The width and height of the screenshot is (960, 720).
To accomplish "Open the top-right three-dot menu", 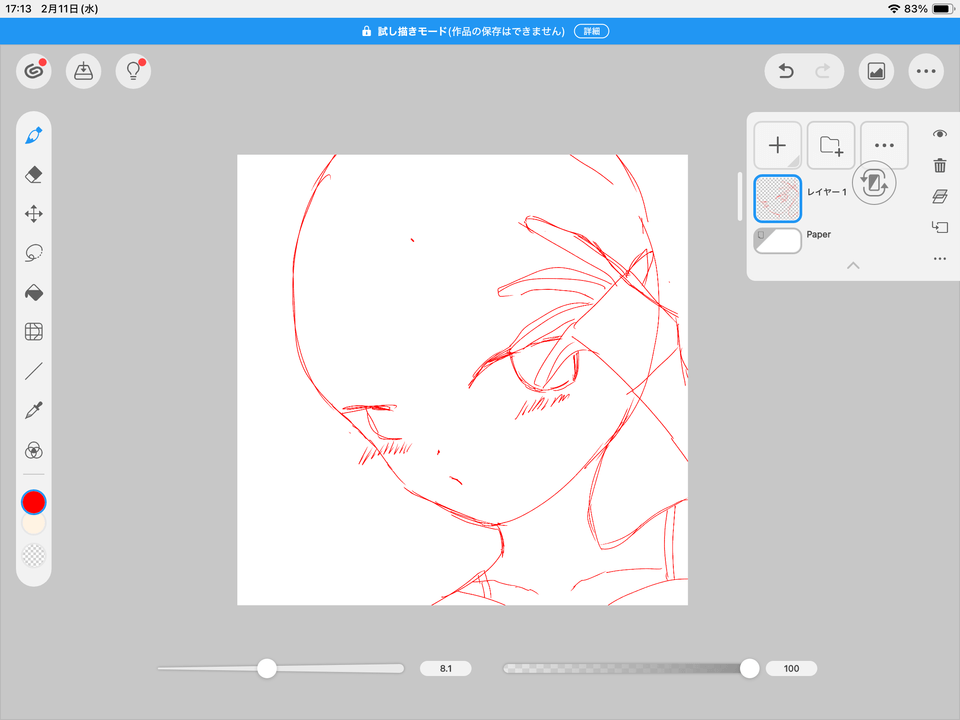I will [926, 71].
